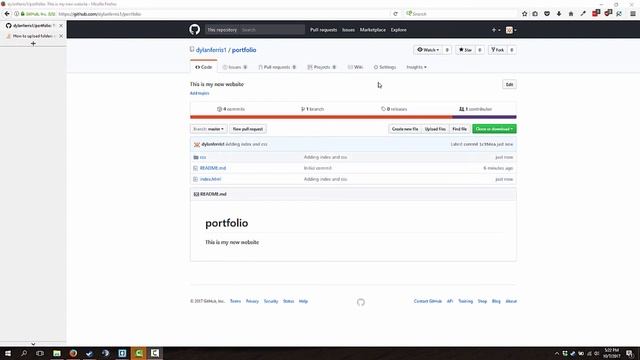View the 0 releases link
640x360 pixels.
394,109
